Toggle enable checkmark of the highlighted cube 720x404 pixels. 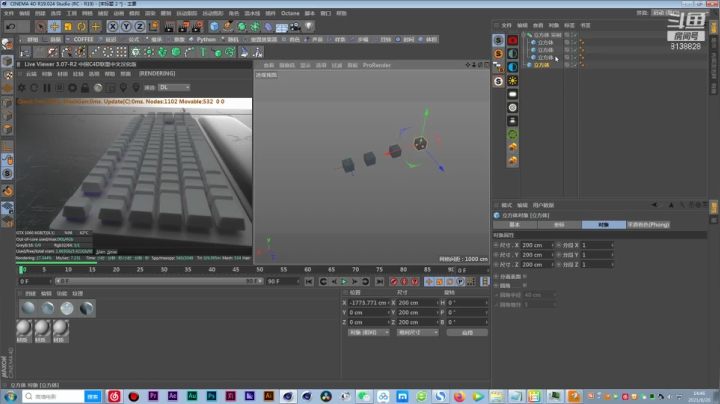(x=574, y=65)
